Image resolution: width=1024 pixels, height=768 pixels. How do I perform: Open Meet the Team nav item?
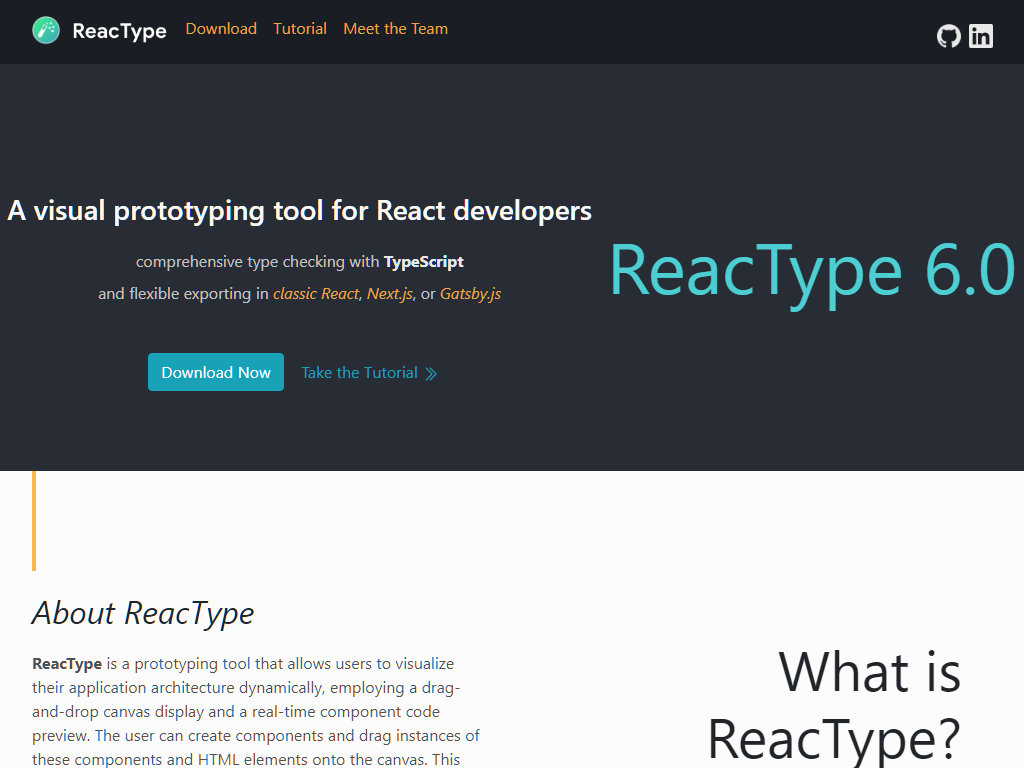tap(395, 29)
